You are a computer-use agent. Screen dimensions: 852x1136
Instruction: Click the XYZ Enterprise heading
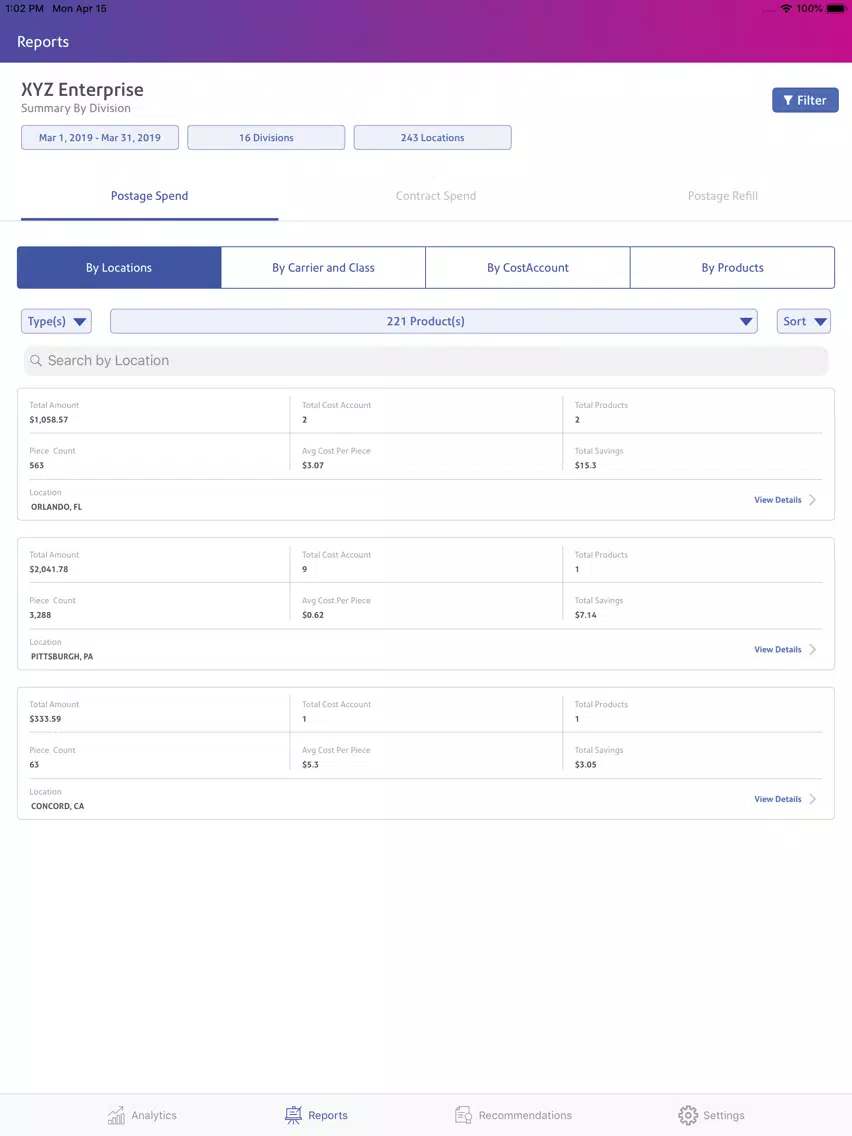coord(82,89)
